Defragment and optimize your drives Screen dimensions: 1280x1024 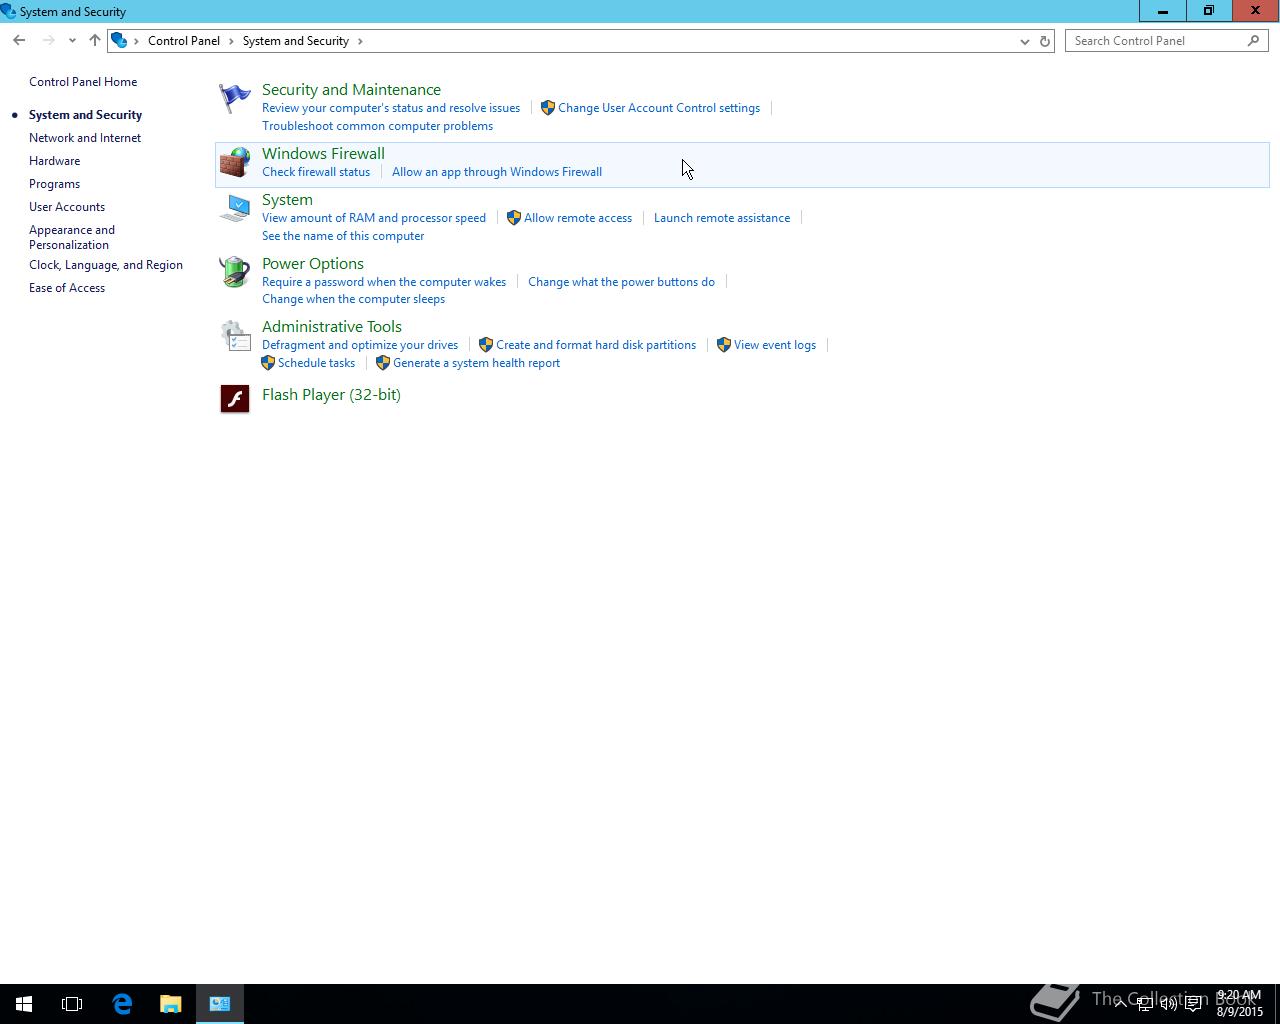(x=360, y=345)
